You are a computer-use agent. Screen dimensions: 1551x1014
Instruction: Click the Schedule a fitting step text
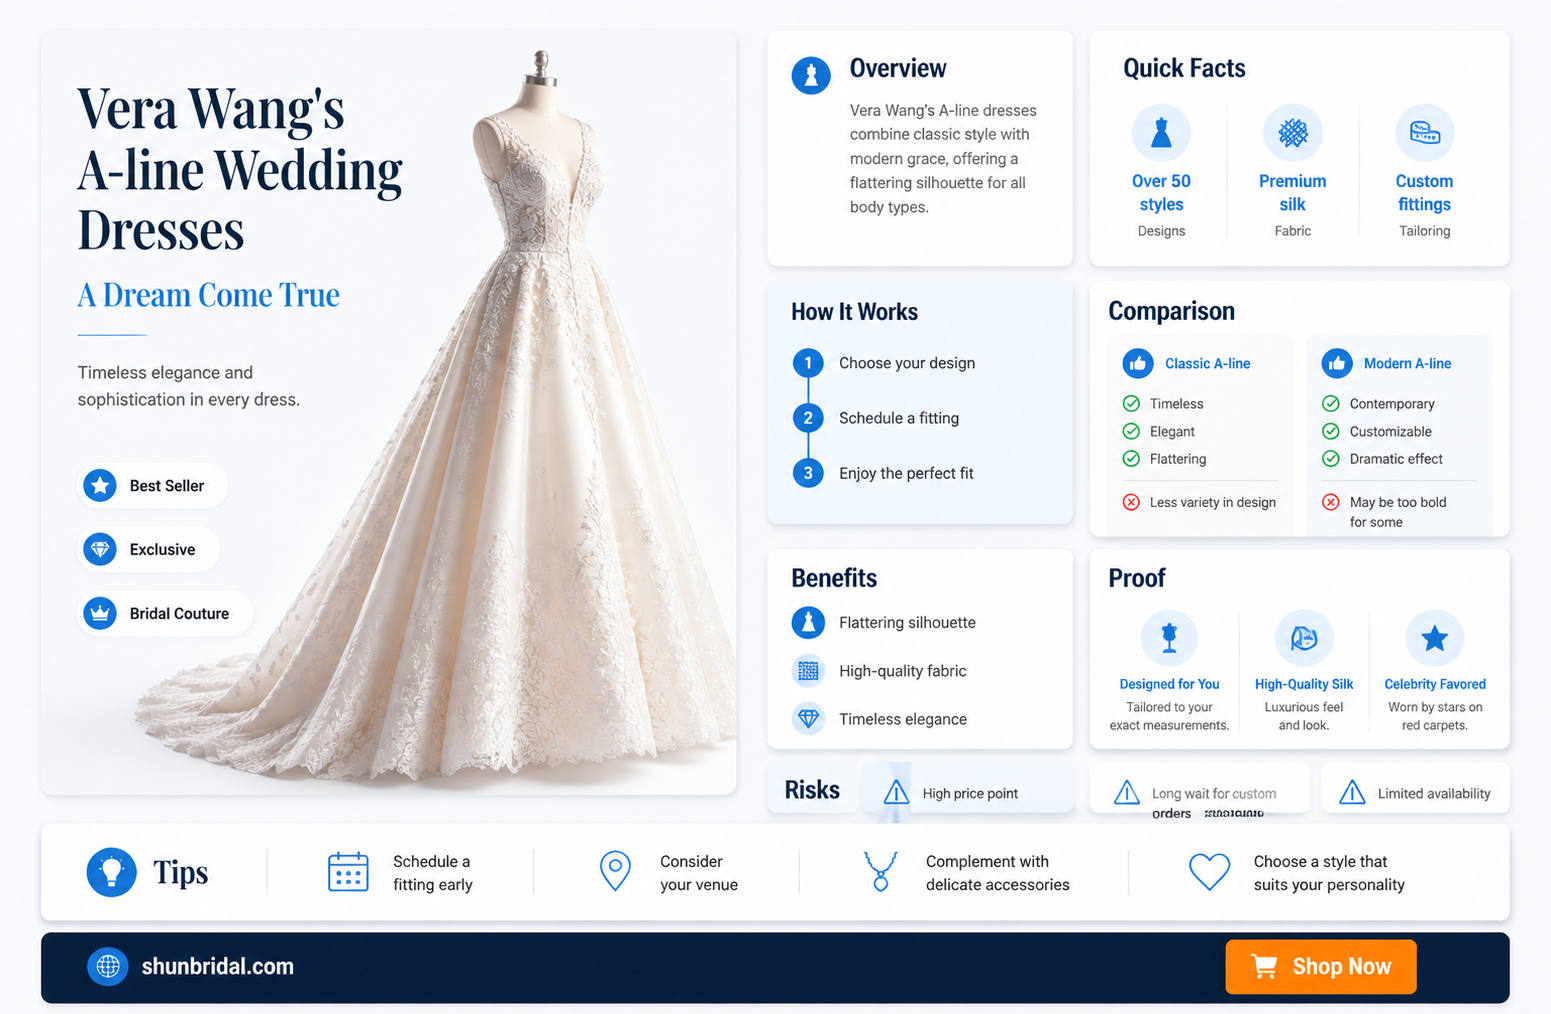pyautogui.click(x=899, y=418)
